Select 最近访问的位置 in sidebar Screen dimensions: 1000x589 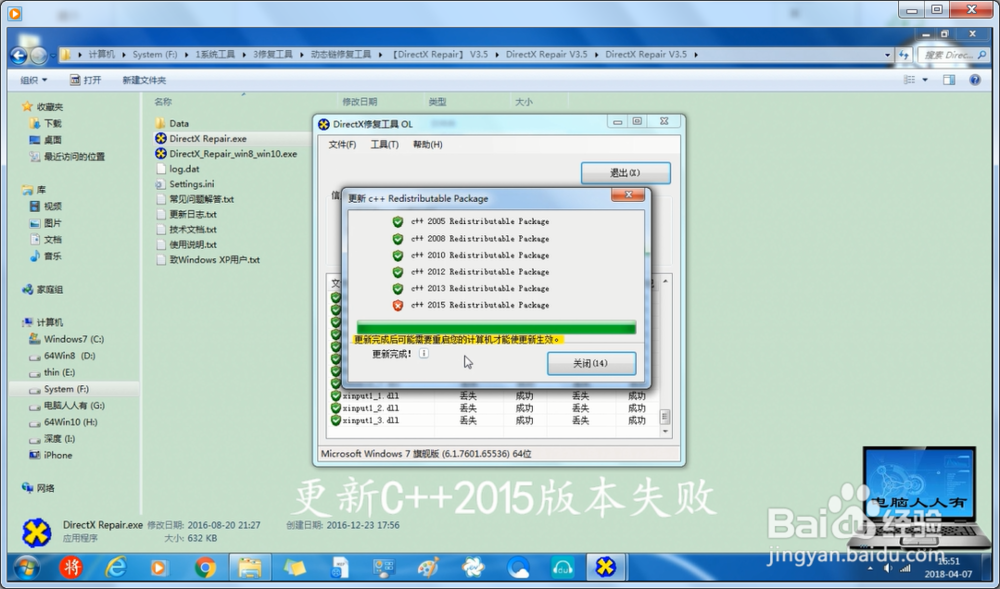[67, 157]
